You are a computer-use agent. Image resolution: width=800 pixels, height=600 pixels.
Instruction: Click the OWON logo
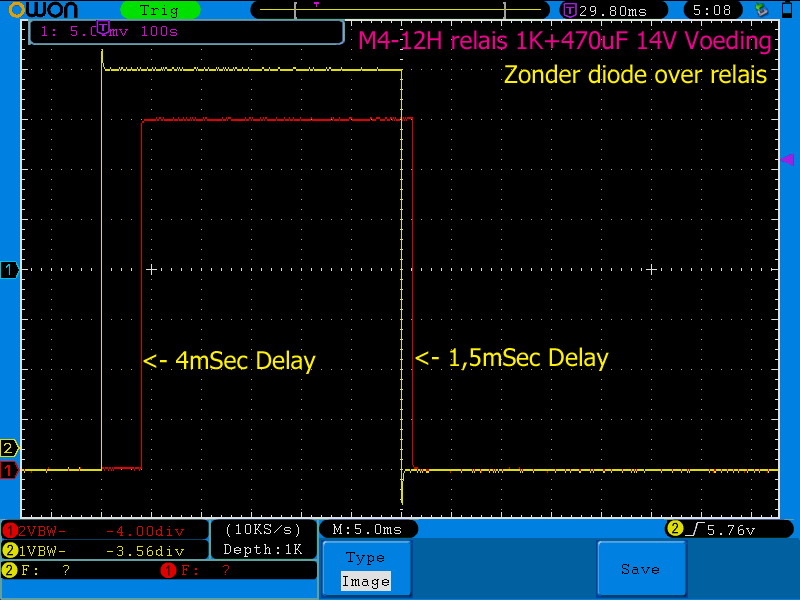(43, 9)
